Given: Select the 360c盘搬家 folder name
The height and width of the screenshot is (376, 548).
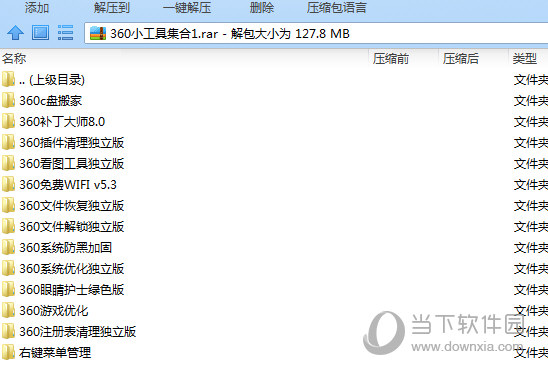Looking at the screenshot, I should point(51,101).
